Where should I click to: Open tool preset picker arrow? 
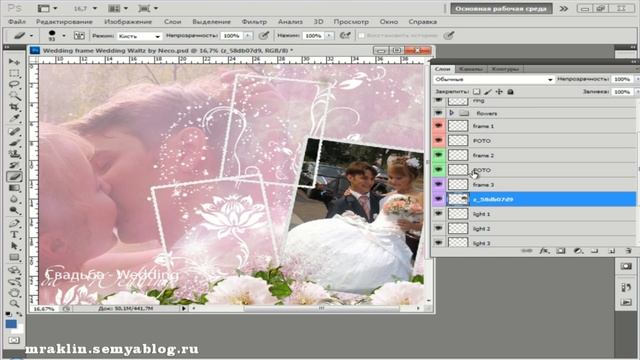(31, 36)
